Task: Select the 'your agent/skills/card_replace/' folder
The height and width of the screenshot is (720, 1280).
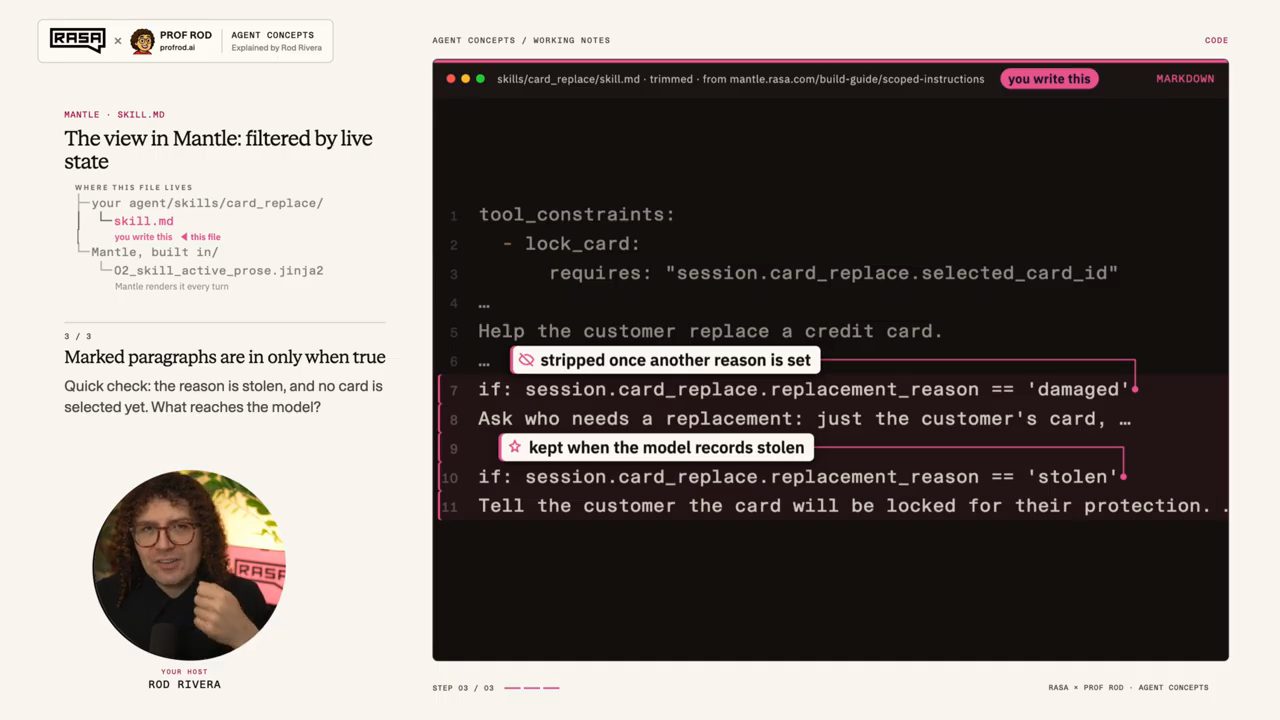Action: (207, 203)
